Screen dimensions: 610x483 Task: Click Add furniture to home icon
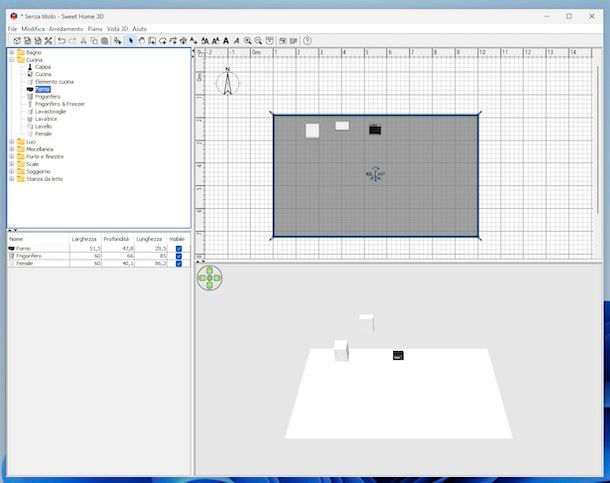[x=117, y=40]
